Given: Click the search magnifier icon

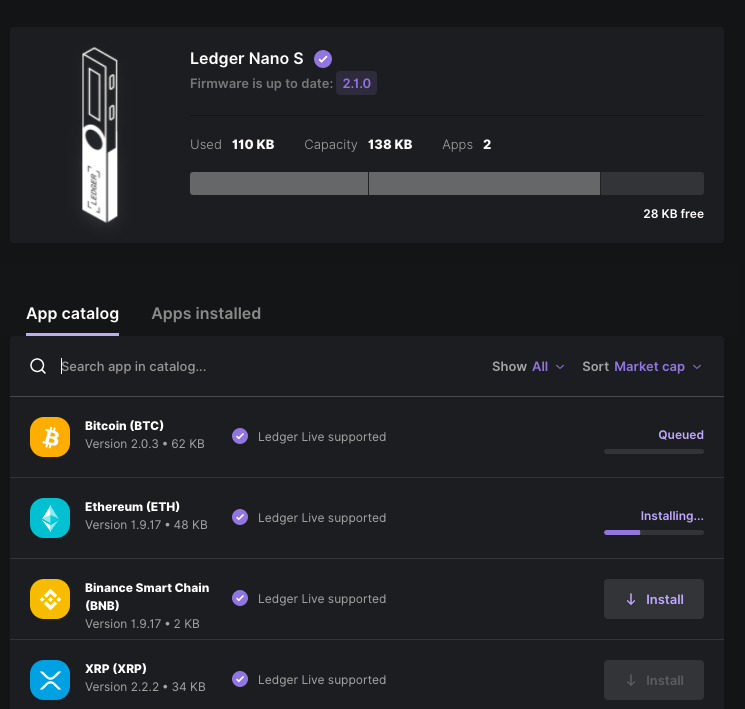Looking at the screenshot, I should [x=38, y=366].
